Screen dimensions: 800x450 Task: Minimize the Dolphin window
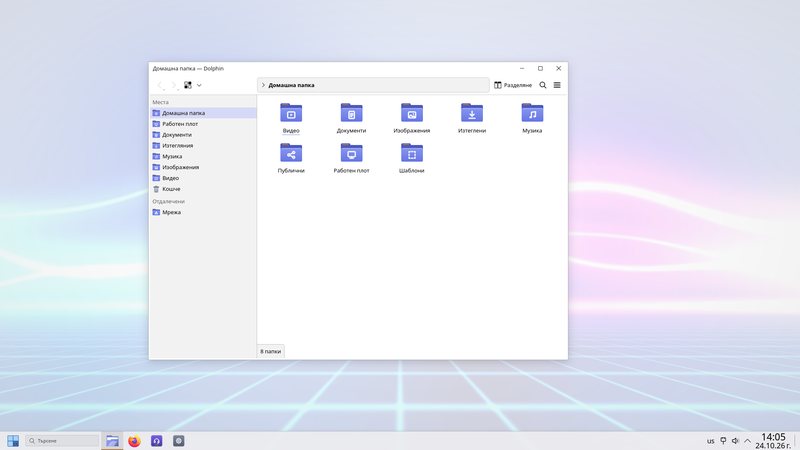pos(522,68)
